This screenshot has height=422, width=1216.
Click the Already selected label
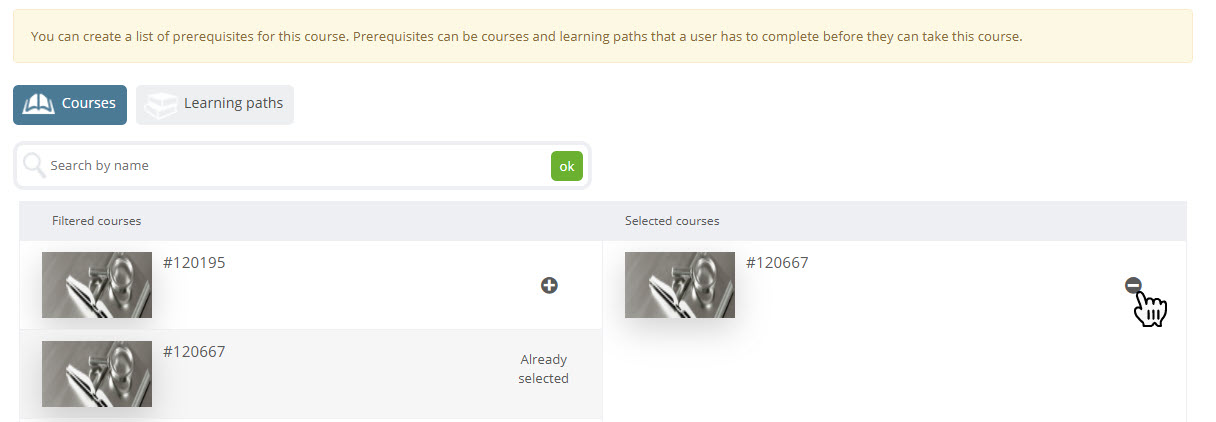coord(543,369)
